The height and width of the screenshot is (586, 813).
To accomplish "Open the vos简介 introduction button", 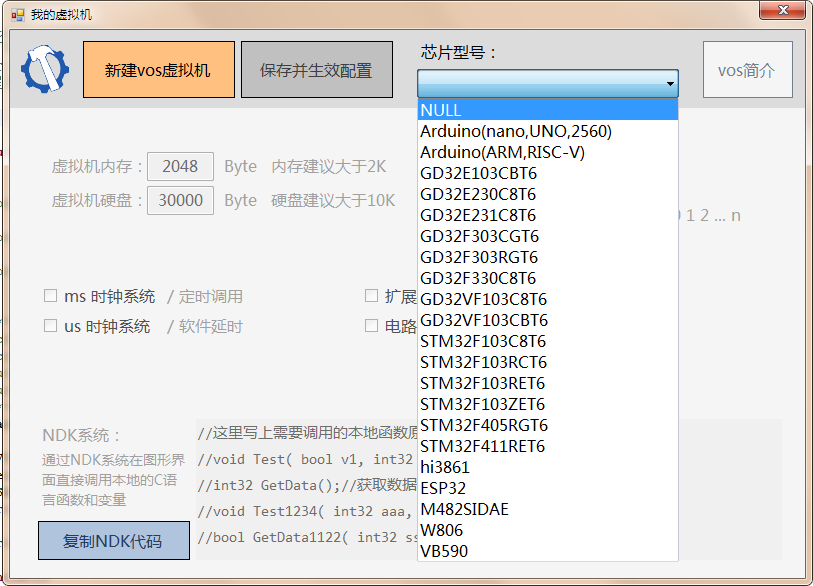I will click(748, 69).
